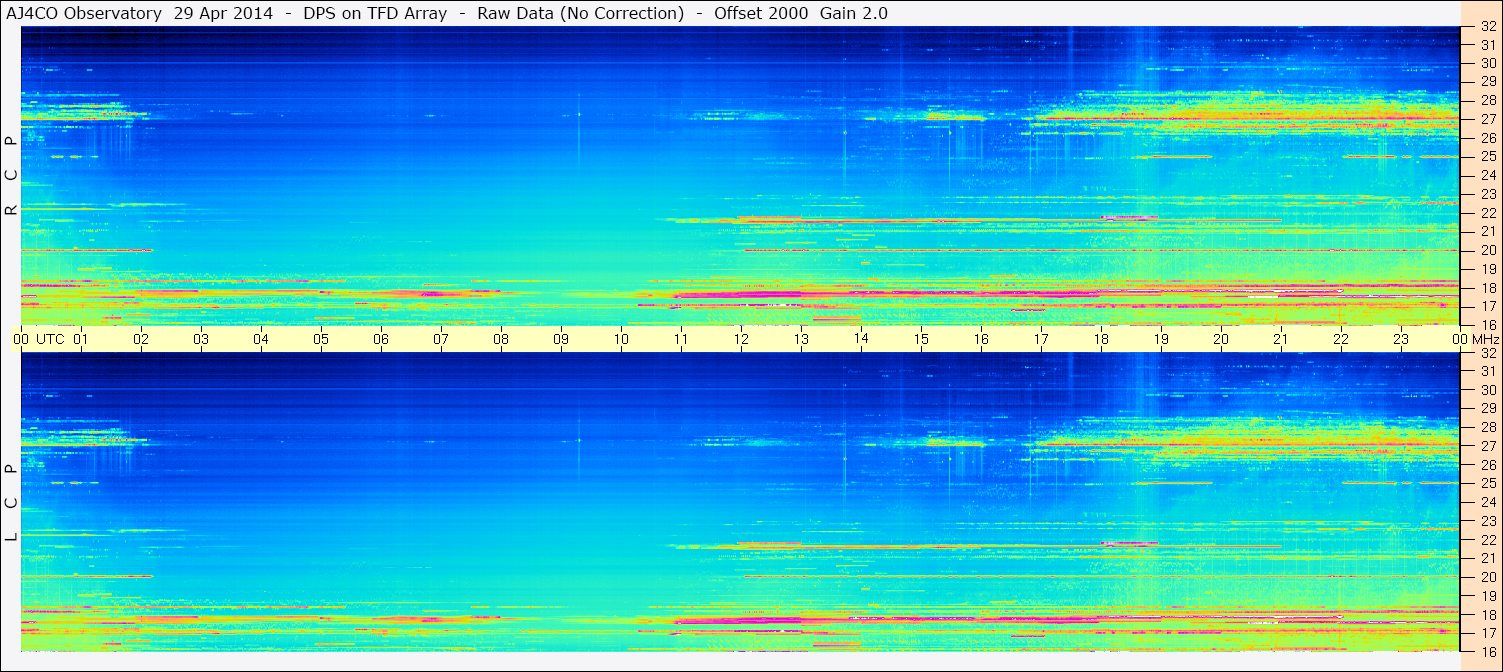This screenshot has height=672, width=1503.
Task: Click the 29 MHz tick in LCP panel
Action: coord(1487,409)
